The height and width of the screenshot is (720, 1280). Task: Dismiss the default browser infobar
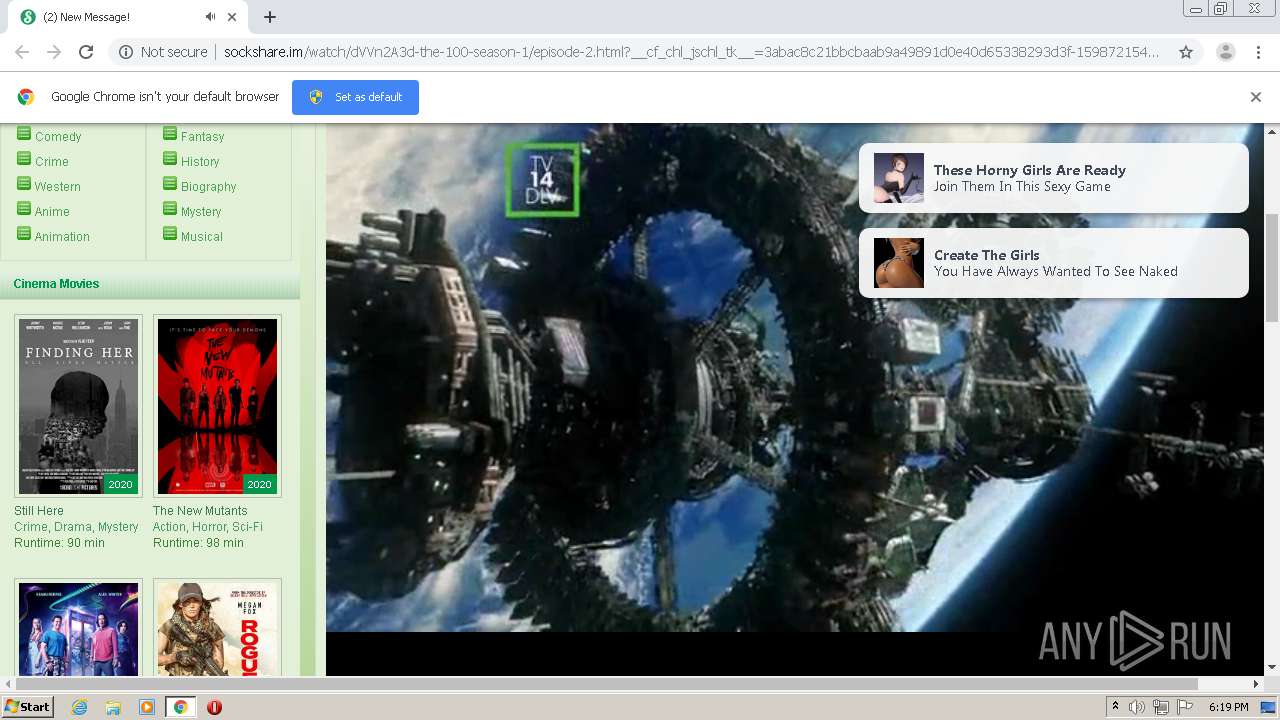pyautogui.click(x=1255, y=97)
